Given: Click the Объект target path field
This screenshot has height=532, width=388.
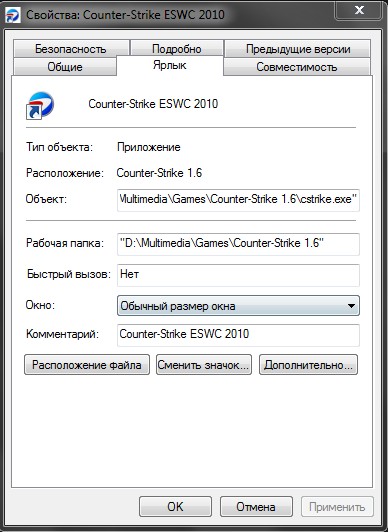Looking at the screenshot, I should 238,200.
